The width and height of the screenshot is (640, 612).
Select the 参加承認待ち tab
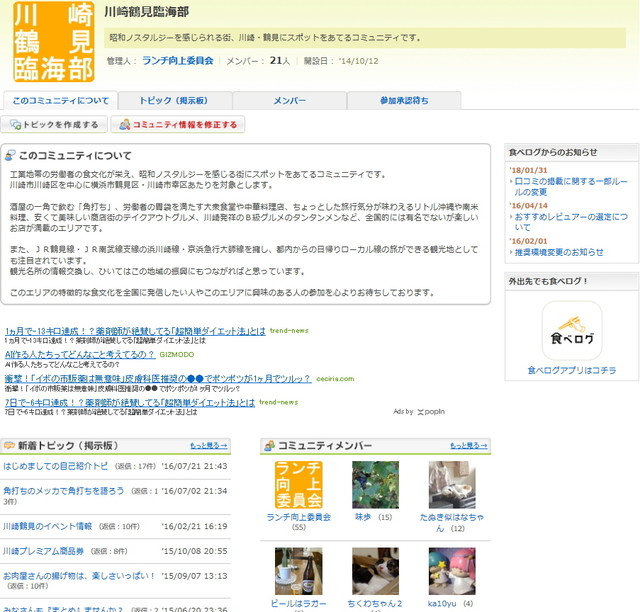(404, 101)
